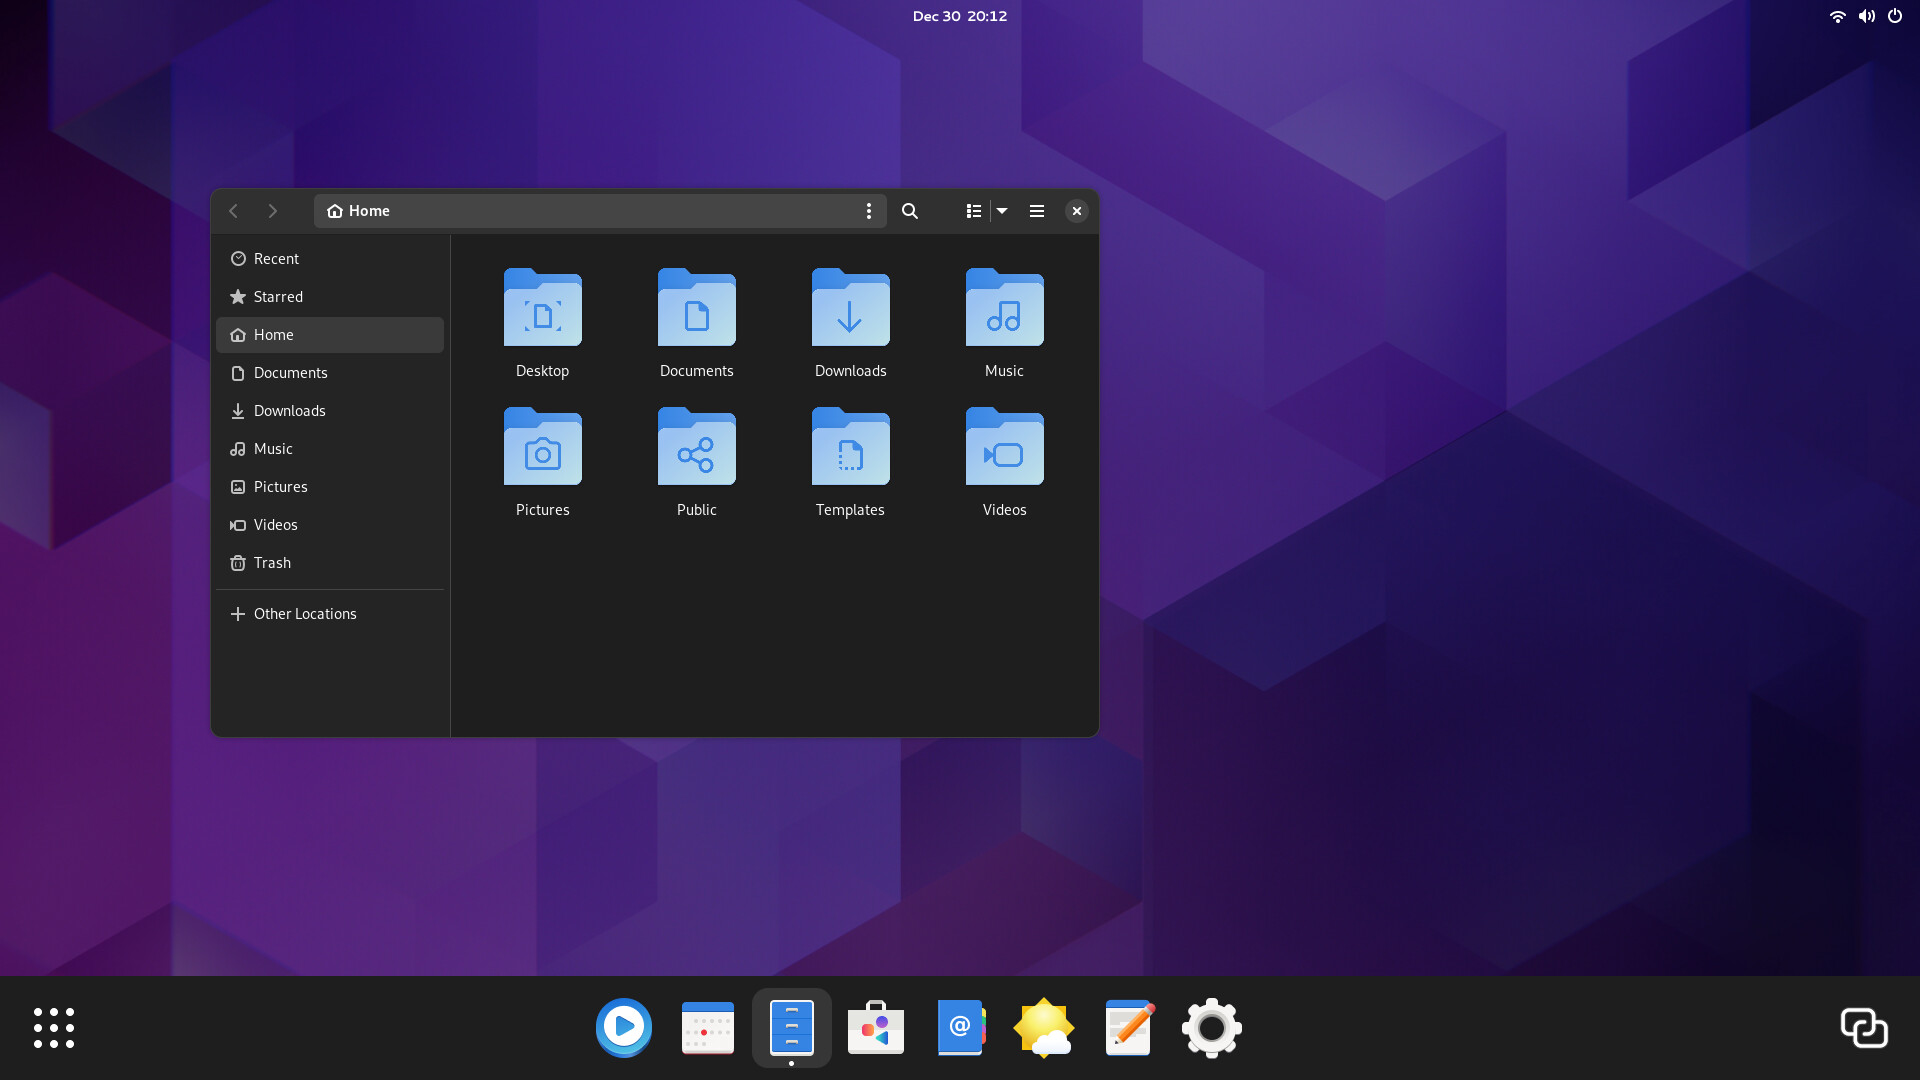
Task: Toggle to list view
Action: coord(973,211)
